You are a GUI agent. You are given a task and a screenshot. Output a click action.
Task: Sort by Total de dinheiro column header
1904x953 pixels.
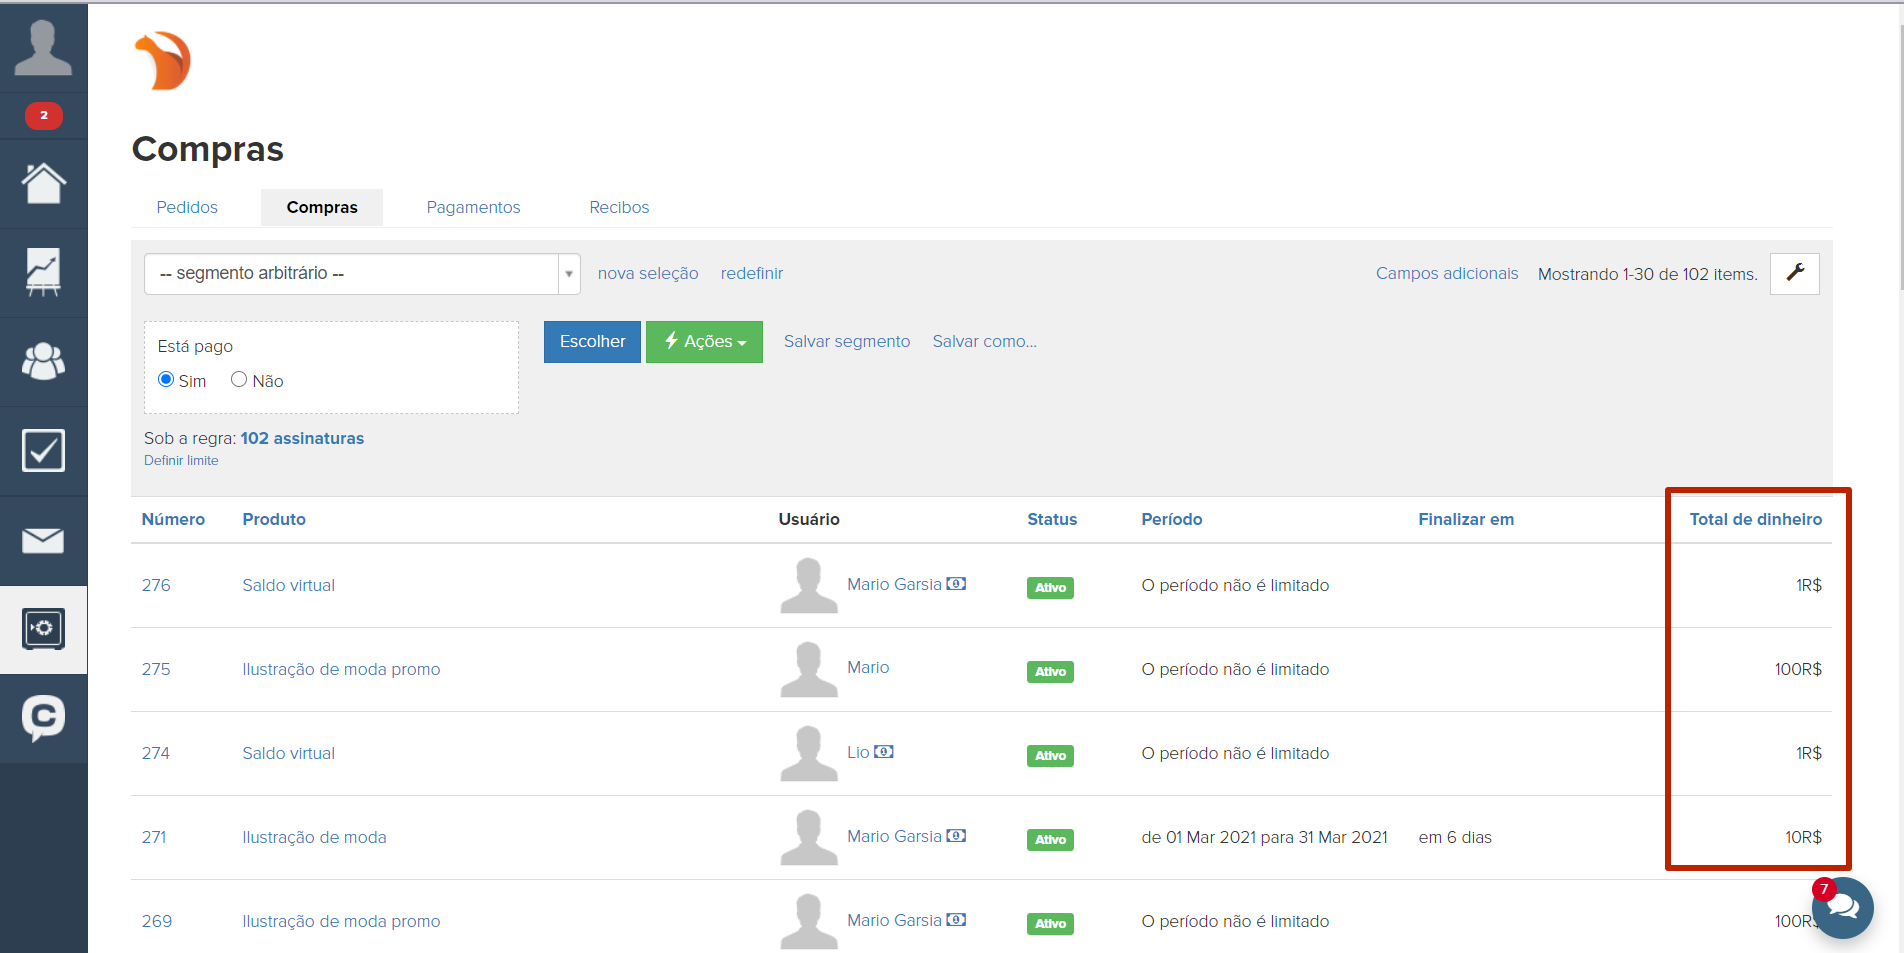pyautogui.click(x=1755, y=519)
